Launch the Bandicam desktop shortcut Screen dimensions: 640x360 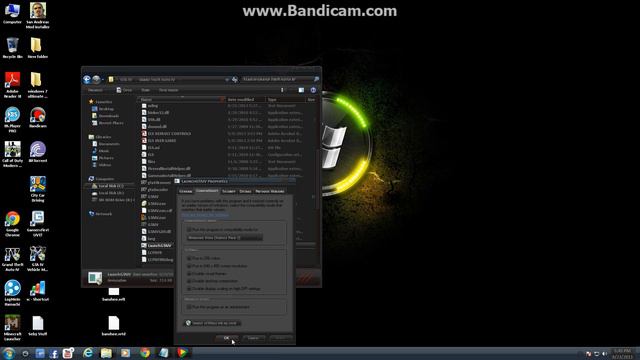[x=37, y=117]
